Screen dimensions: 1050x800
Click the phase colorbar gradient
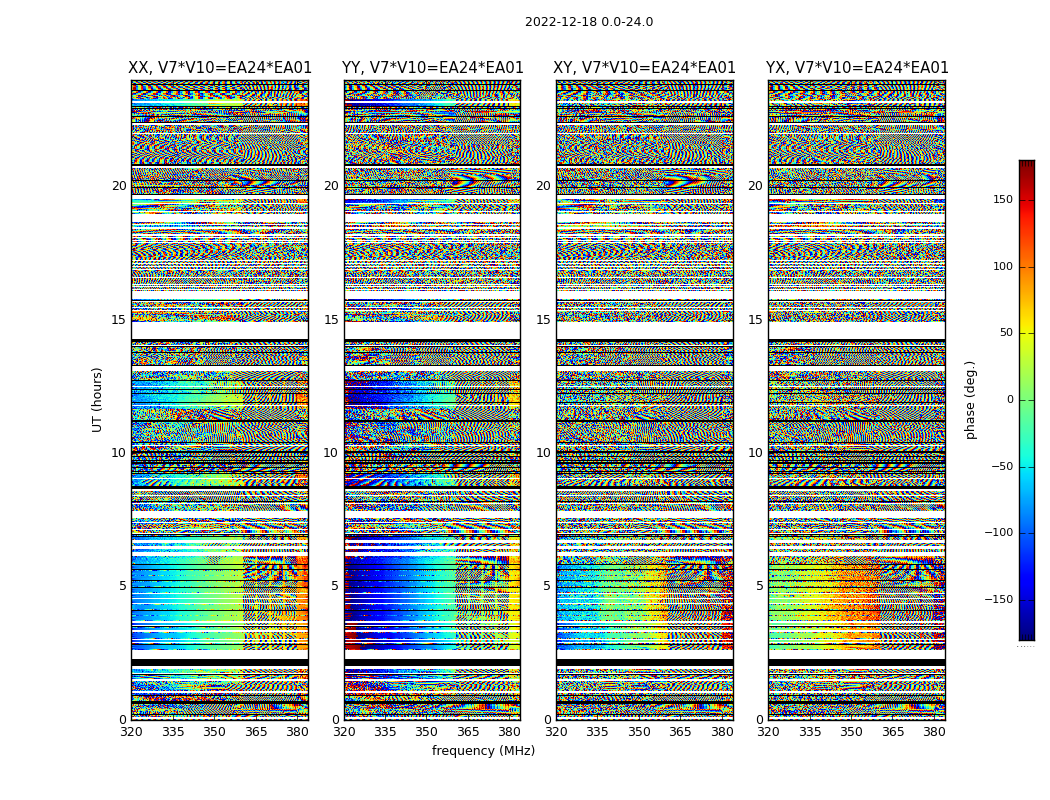(1027, 400)
